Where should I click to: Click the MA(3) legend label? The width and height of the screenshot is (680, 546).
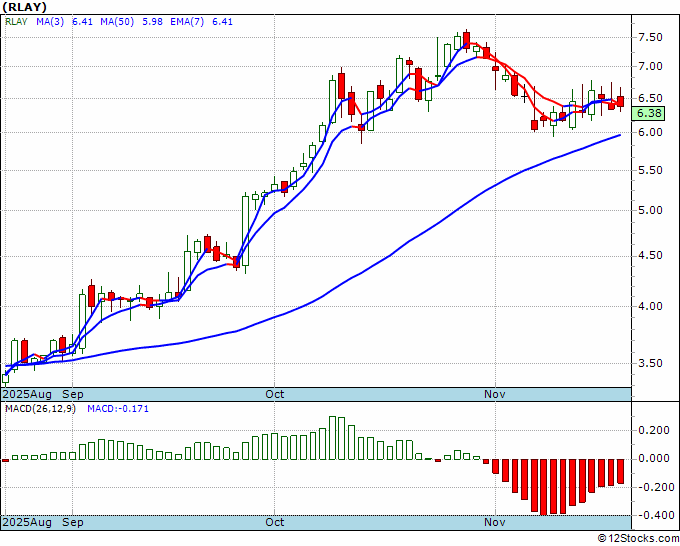(x=50, y=21)
